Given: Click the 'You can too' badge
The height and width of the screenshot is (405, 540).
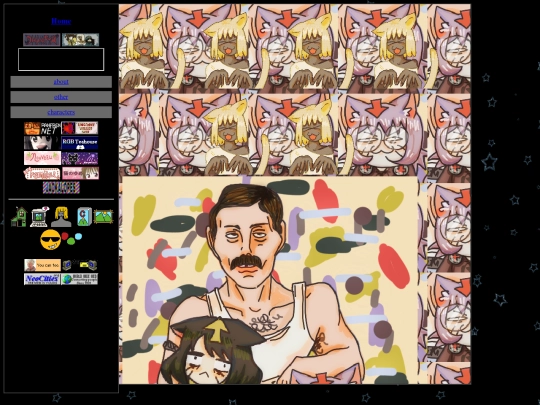Looking at the screenshot, I should coord(42,265).
